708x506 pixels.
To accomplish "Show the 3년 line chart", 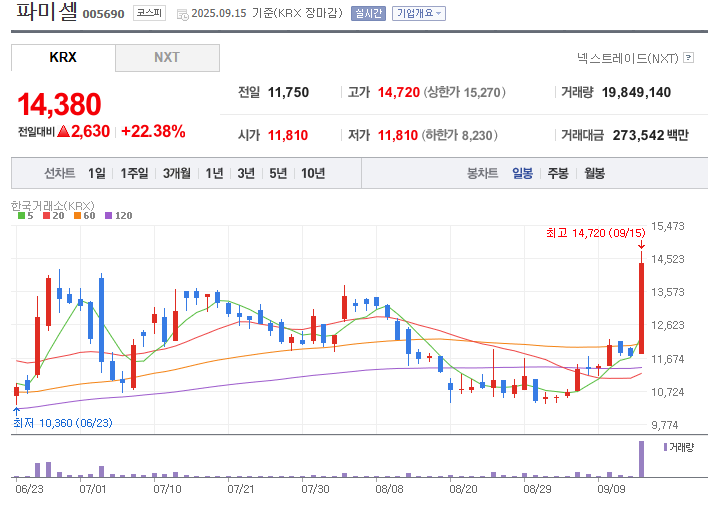I will point(246,173).
